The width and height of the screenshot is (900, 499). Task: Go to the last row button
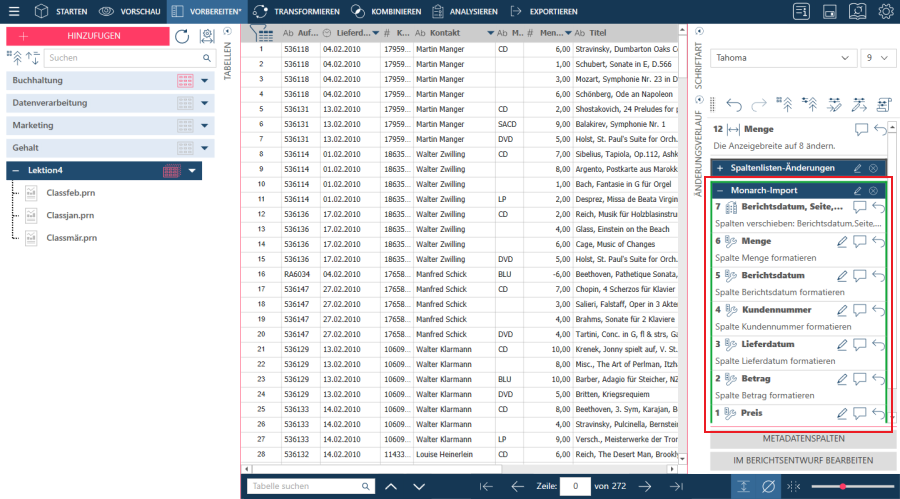676,486
